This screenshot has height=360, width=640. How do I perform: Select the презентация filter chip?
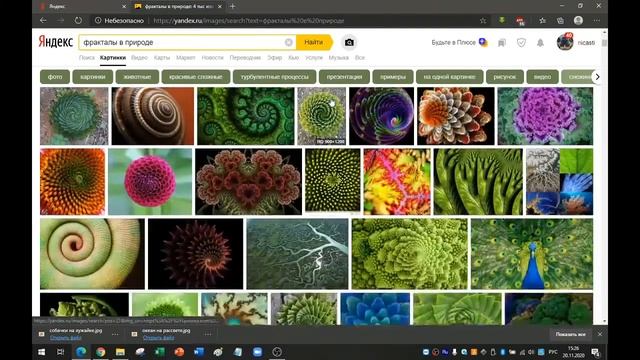(344, 77)
